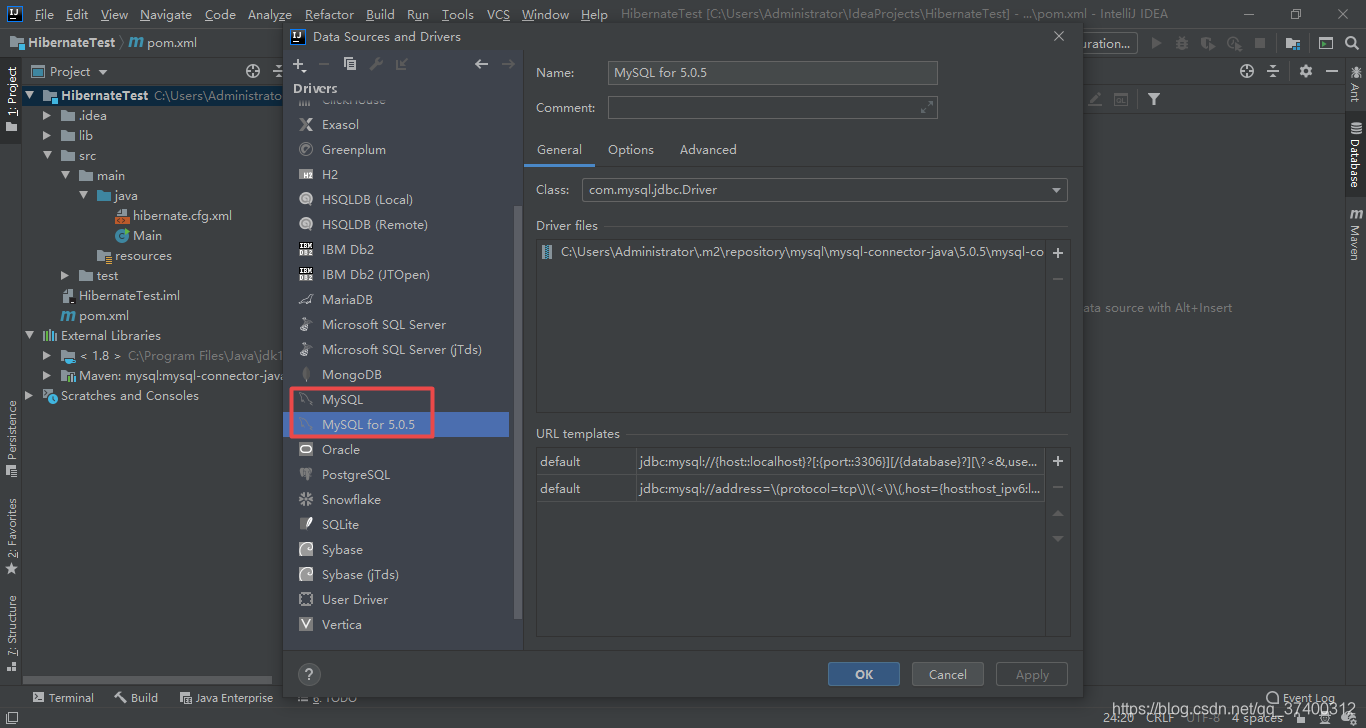Open the Java Enterprise tool window
1366x728 pixels.
[226, 698]
